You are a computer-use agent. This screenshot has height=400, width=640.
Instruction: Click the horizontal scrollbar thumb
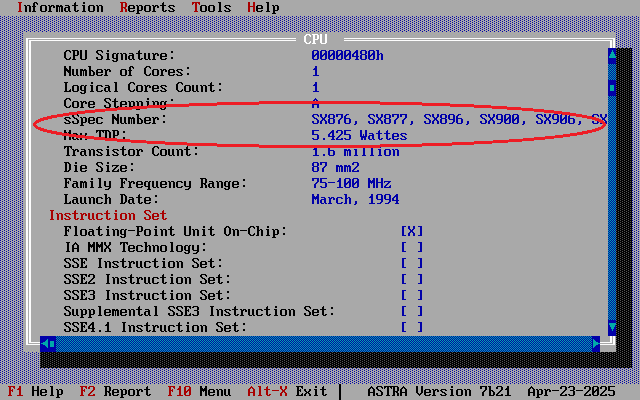coord(52,344)
